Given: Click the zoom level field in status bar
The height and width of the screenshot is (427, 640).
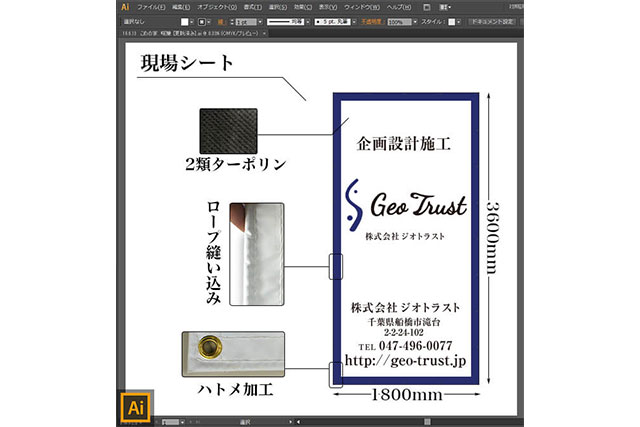Looking at the screenshot, I should pyautogui.click(x=170, y=422).
